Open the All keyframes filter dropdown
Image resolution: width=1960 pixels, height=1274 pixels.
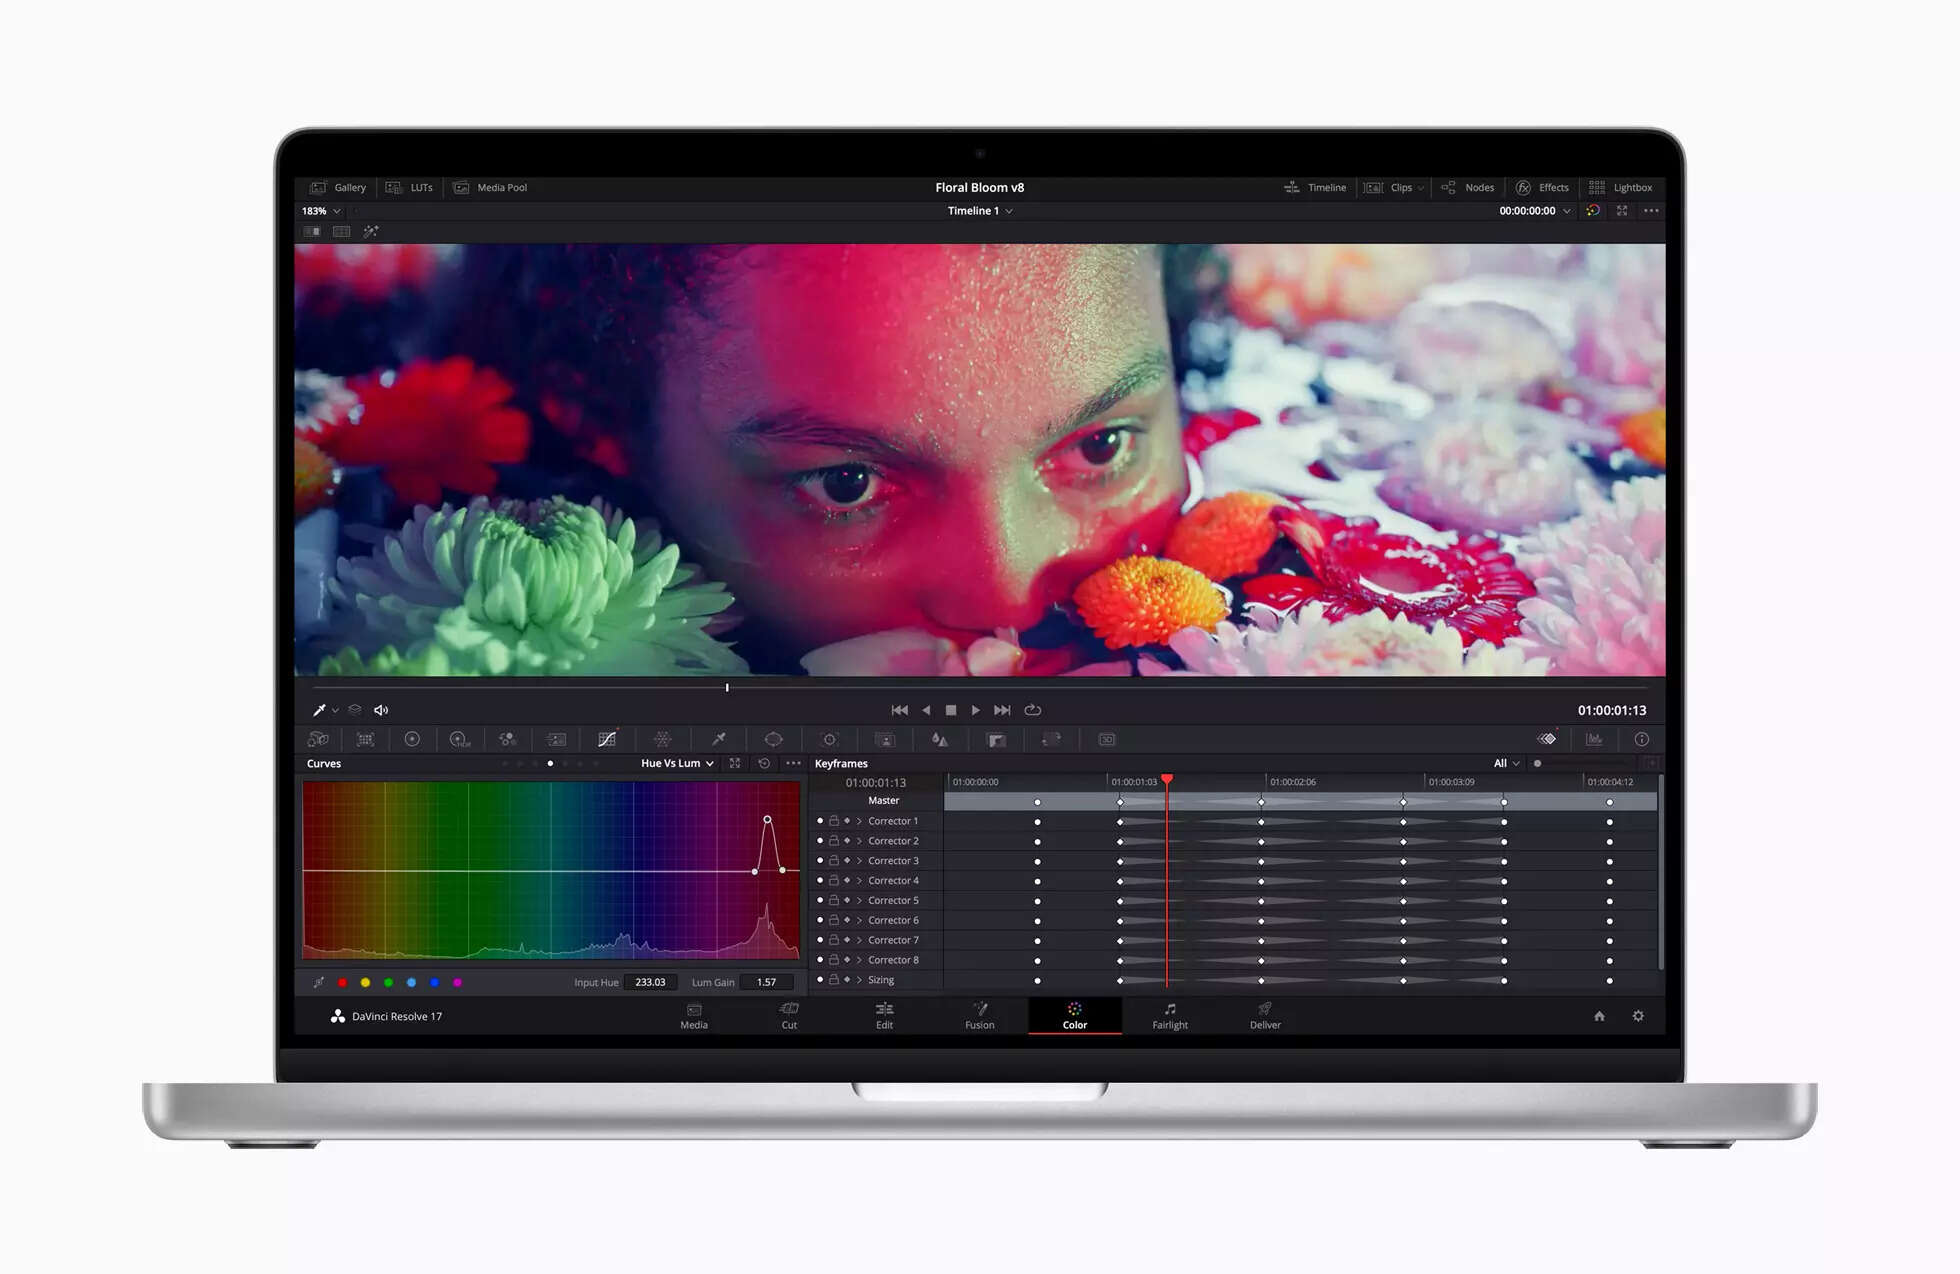(x=1506, y=763)
